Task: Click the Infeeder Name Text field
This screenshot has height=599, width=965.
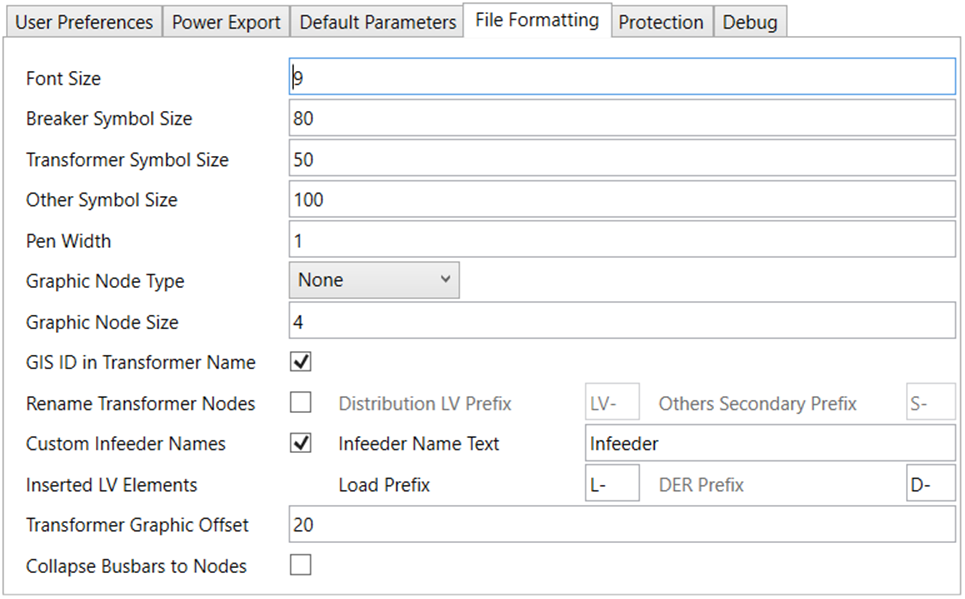Action: (x=770, y=443)
